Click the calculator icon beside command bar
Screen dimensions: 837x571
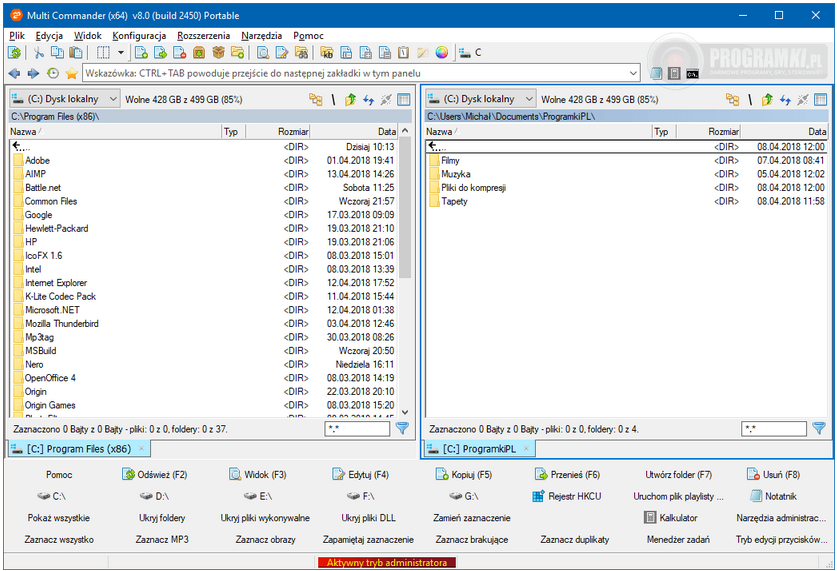click(674, 74)
